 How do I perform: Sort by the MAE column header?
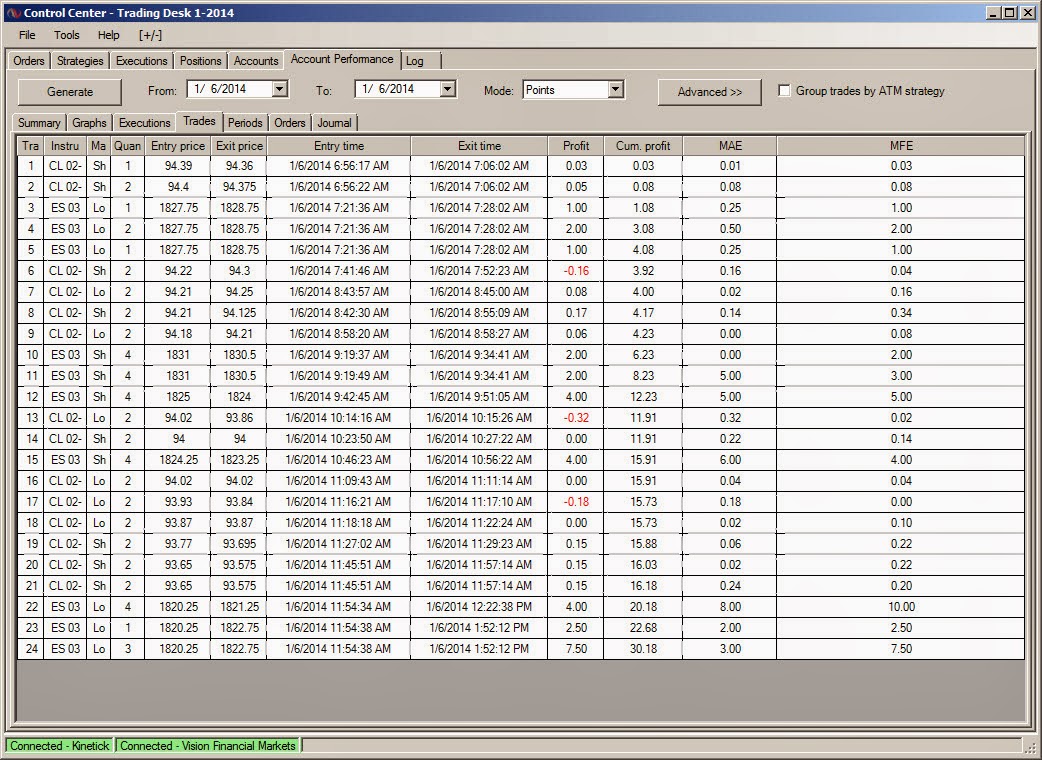pyautogui.click(x=730, y=146)
